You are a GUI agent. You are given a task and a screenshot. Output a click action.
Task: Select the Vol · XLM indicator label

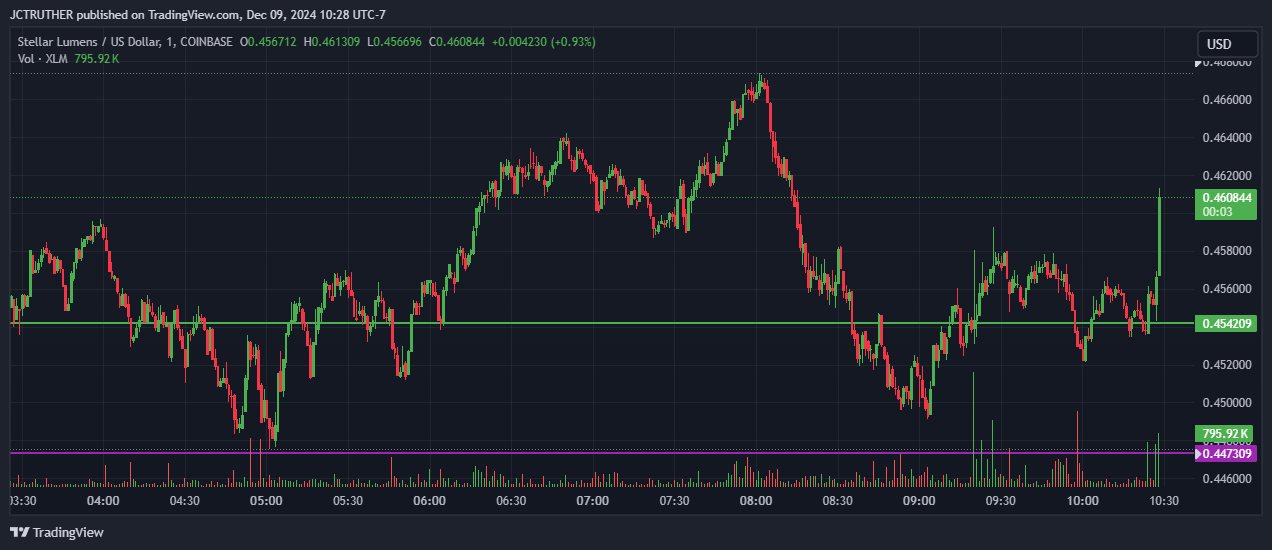(x=42, y=59)
